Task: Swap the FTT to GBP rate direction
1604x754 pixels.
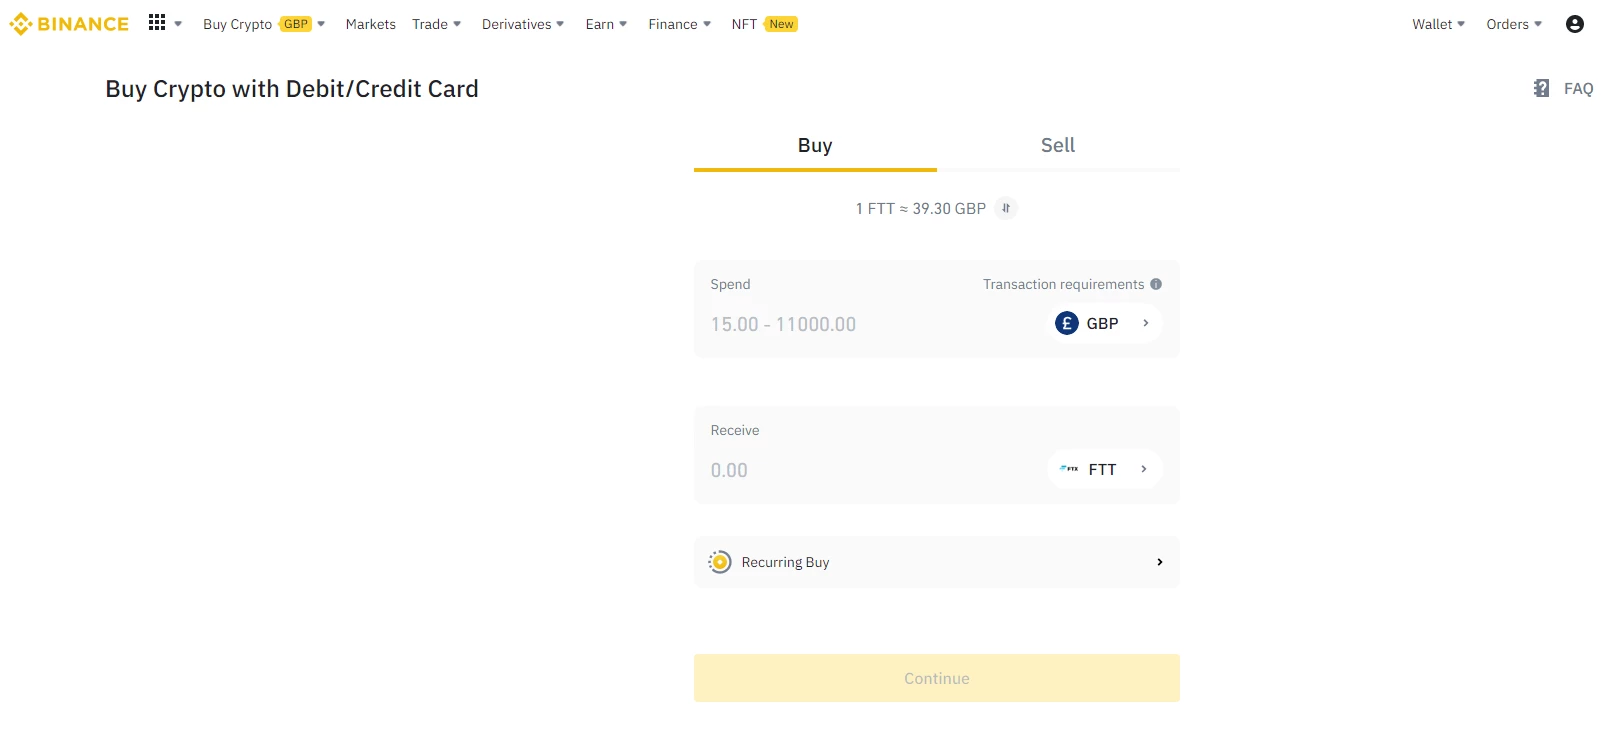Action: click(1006, 208)
